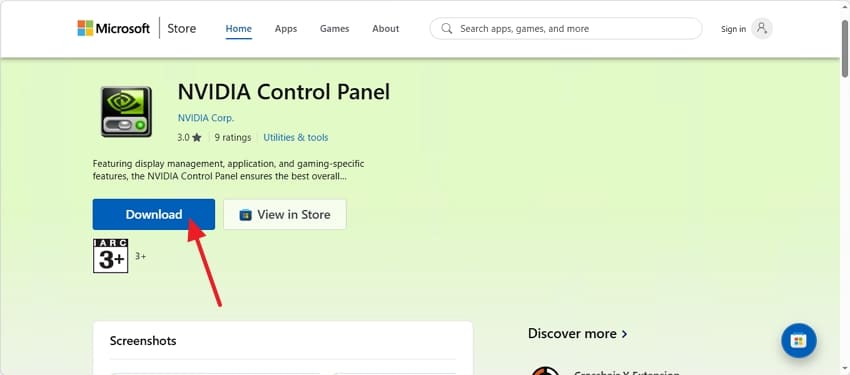Click the magnifier search icon
The height and width of the screenshot is (375, 850).
pos(447,29)
